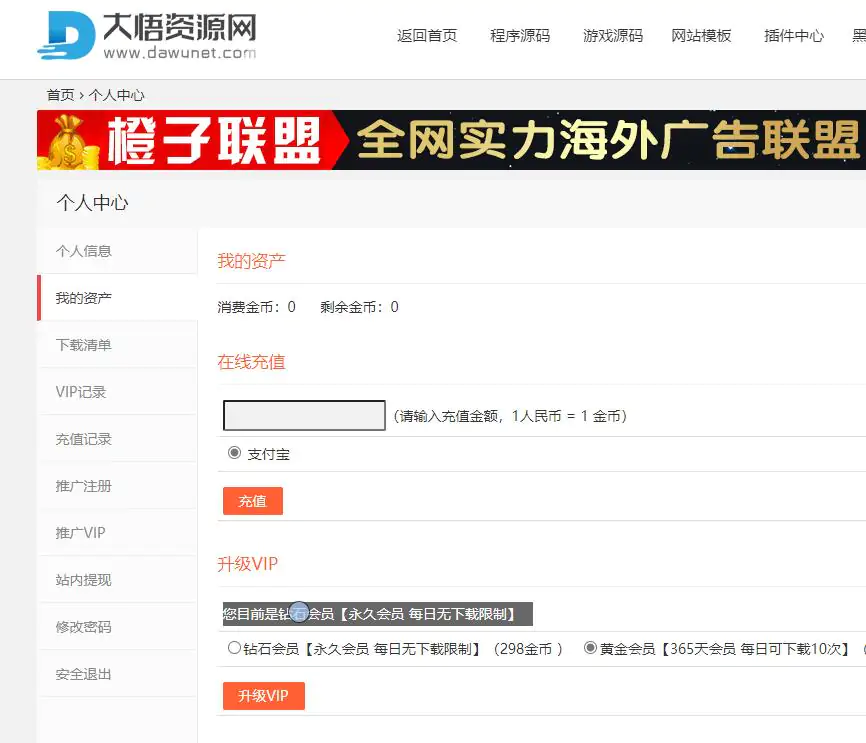
Task: Open 推广注册 in the sidebar
Action: pos(117,486)
